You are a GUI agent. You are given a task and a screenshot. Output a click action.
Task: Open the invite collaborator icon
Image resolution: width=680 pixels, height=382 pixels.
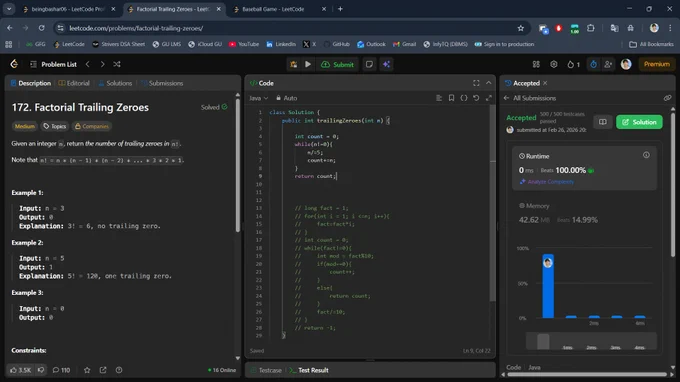[608, 64]
